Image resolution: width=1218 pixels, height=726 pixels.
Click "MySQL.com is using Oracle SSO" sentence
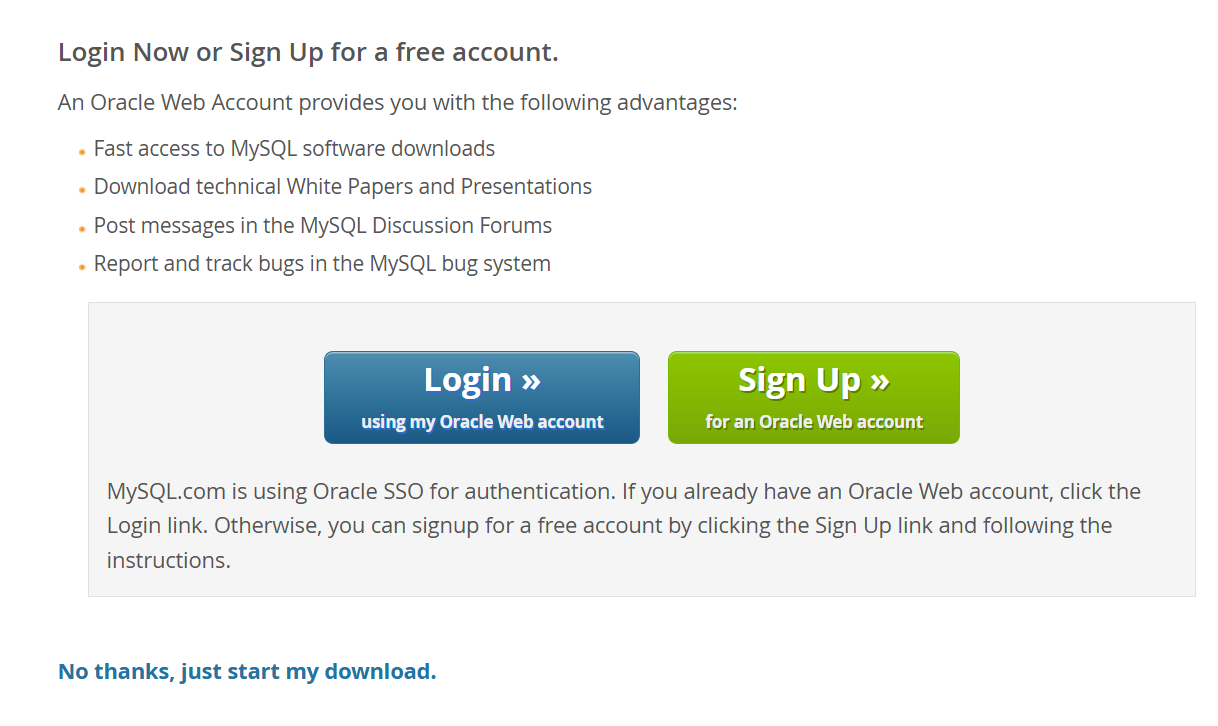pos(360,492)
